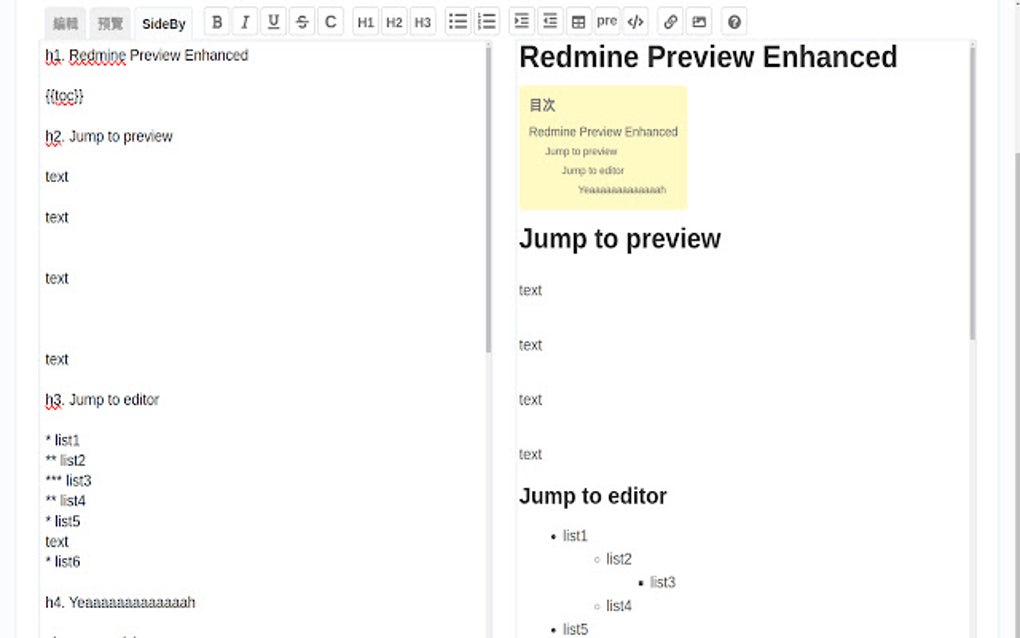Insert a heading with the H1 icon
This screenshot has height=638, width=1020.
tap(365, 21)
